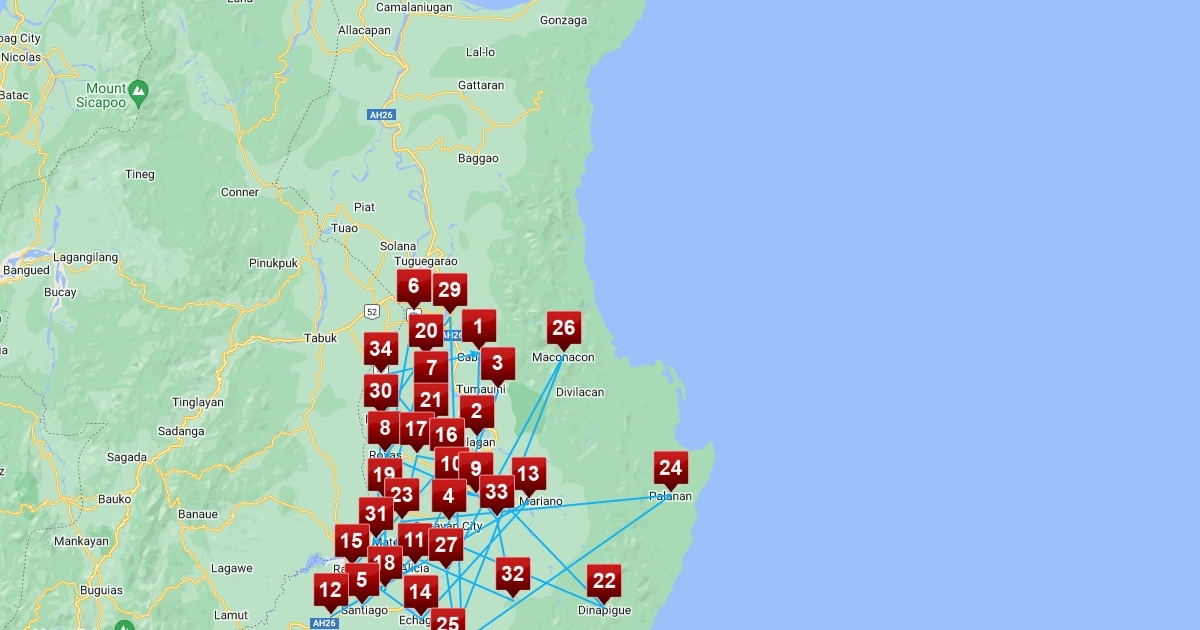Click the pin numbered 15

tap(351, 542)
